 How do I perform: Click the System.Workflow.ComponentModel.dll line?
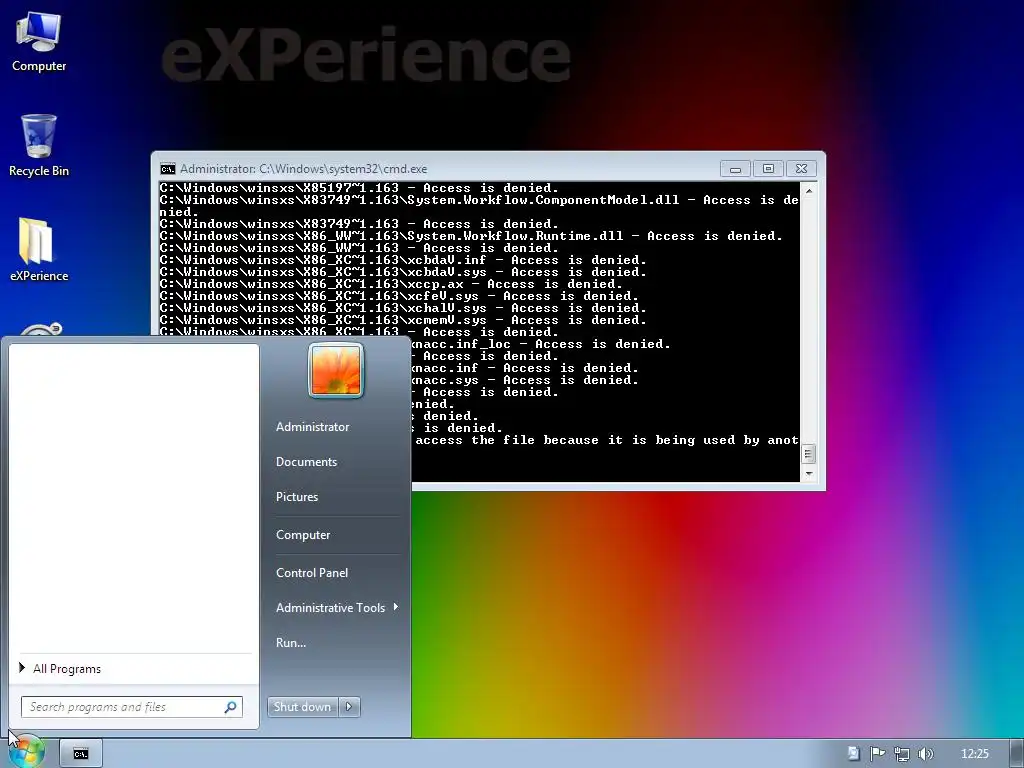[x=479, y=206]
